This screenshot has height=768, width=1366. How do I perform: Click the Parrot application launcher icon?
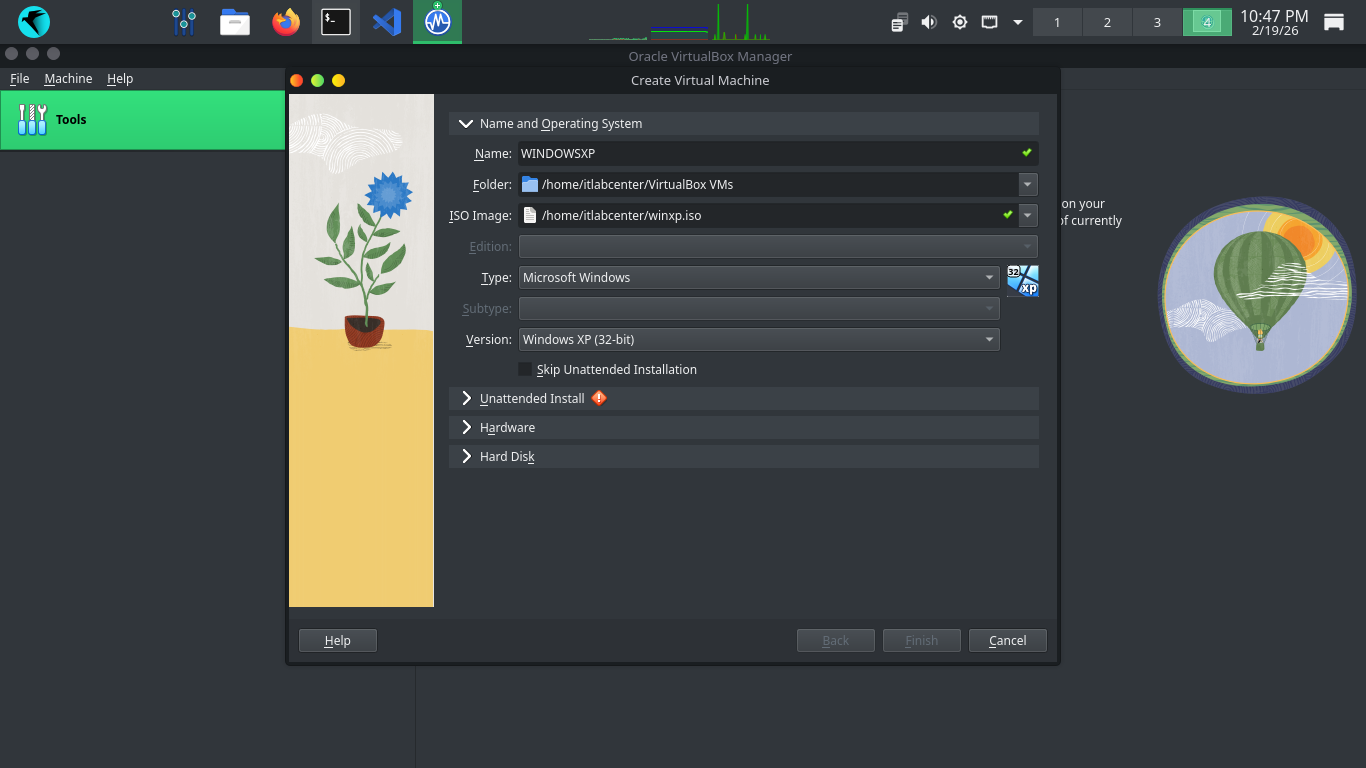click(34, 21)
